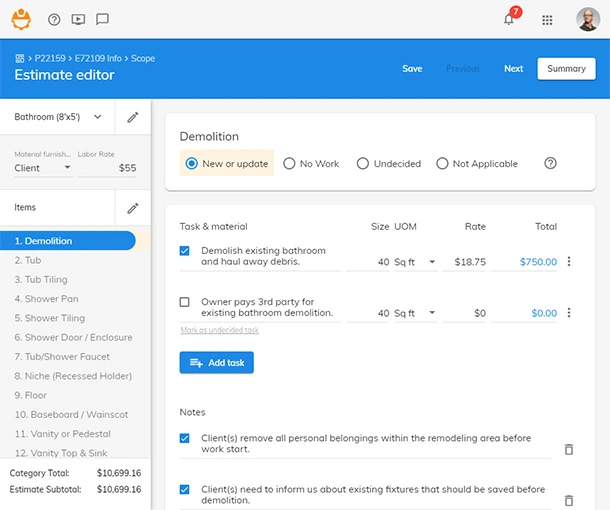The width and height of the screenshot is (610, 510).
Task: Edit the Bathroom room with pencil icon
Action: [x=133, y=117]
